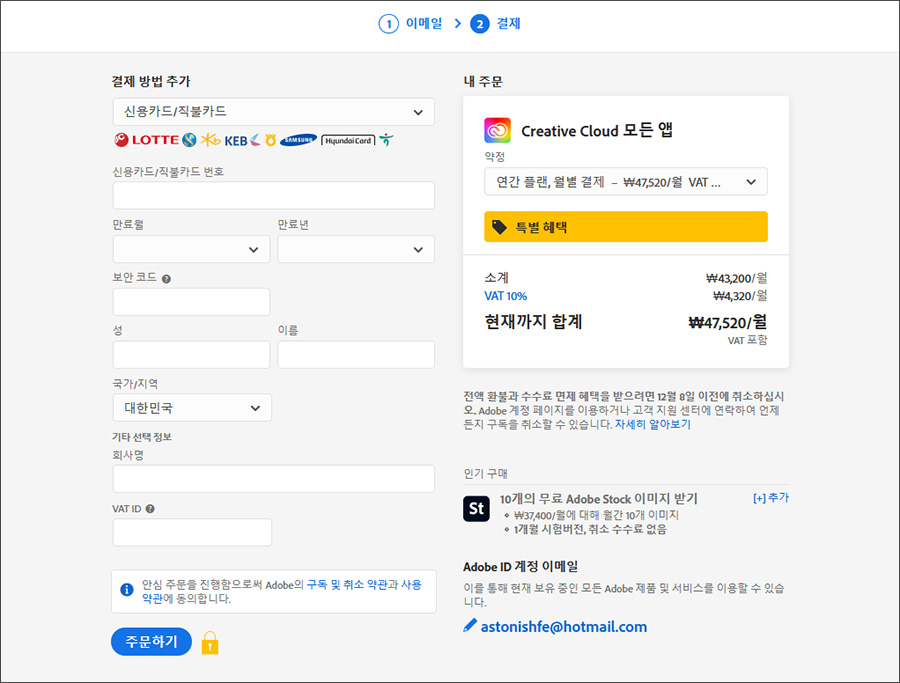Open the 연간 플랜, 월별 결제 plan dropdown
The width and height of the screenshot is (900, 683).
pyautogui.click(x=626, y=182)
